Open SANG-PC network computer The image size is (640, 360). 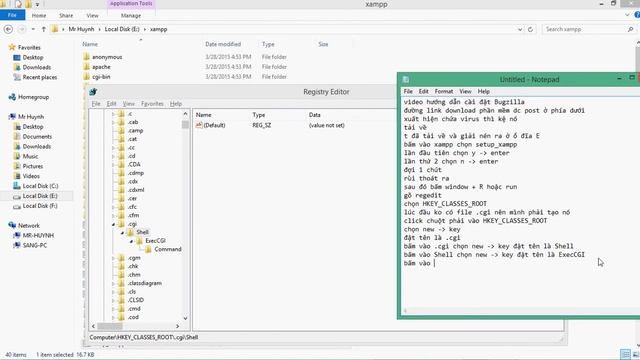point(35,245)
